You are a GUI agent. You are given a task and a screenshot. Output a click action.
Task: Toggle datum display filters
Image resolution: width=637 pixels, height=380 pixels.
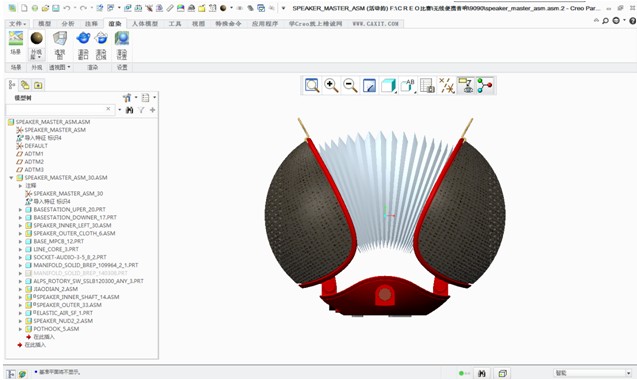click(446, 86)
